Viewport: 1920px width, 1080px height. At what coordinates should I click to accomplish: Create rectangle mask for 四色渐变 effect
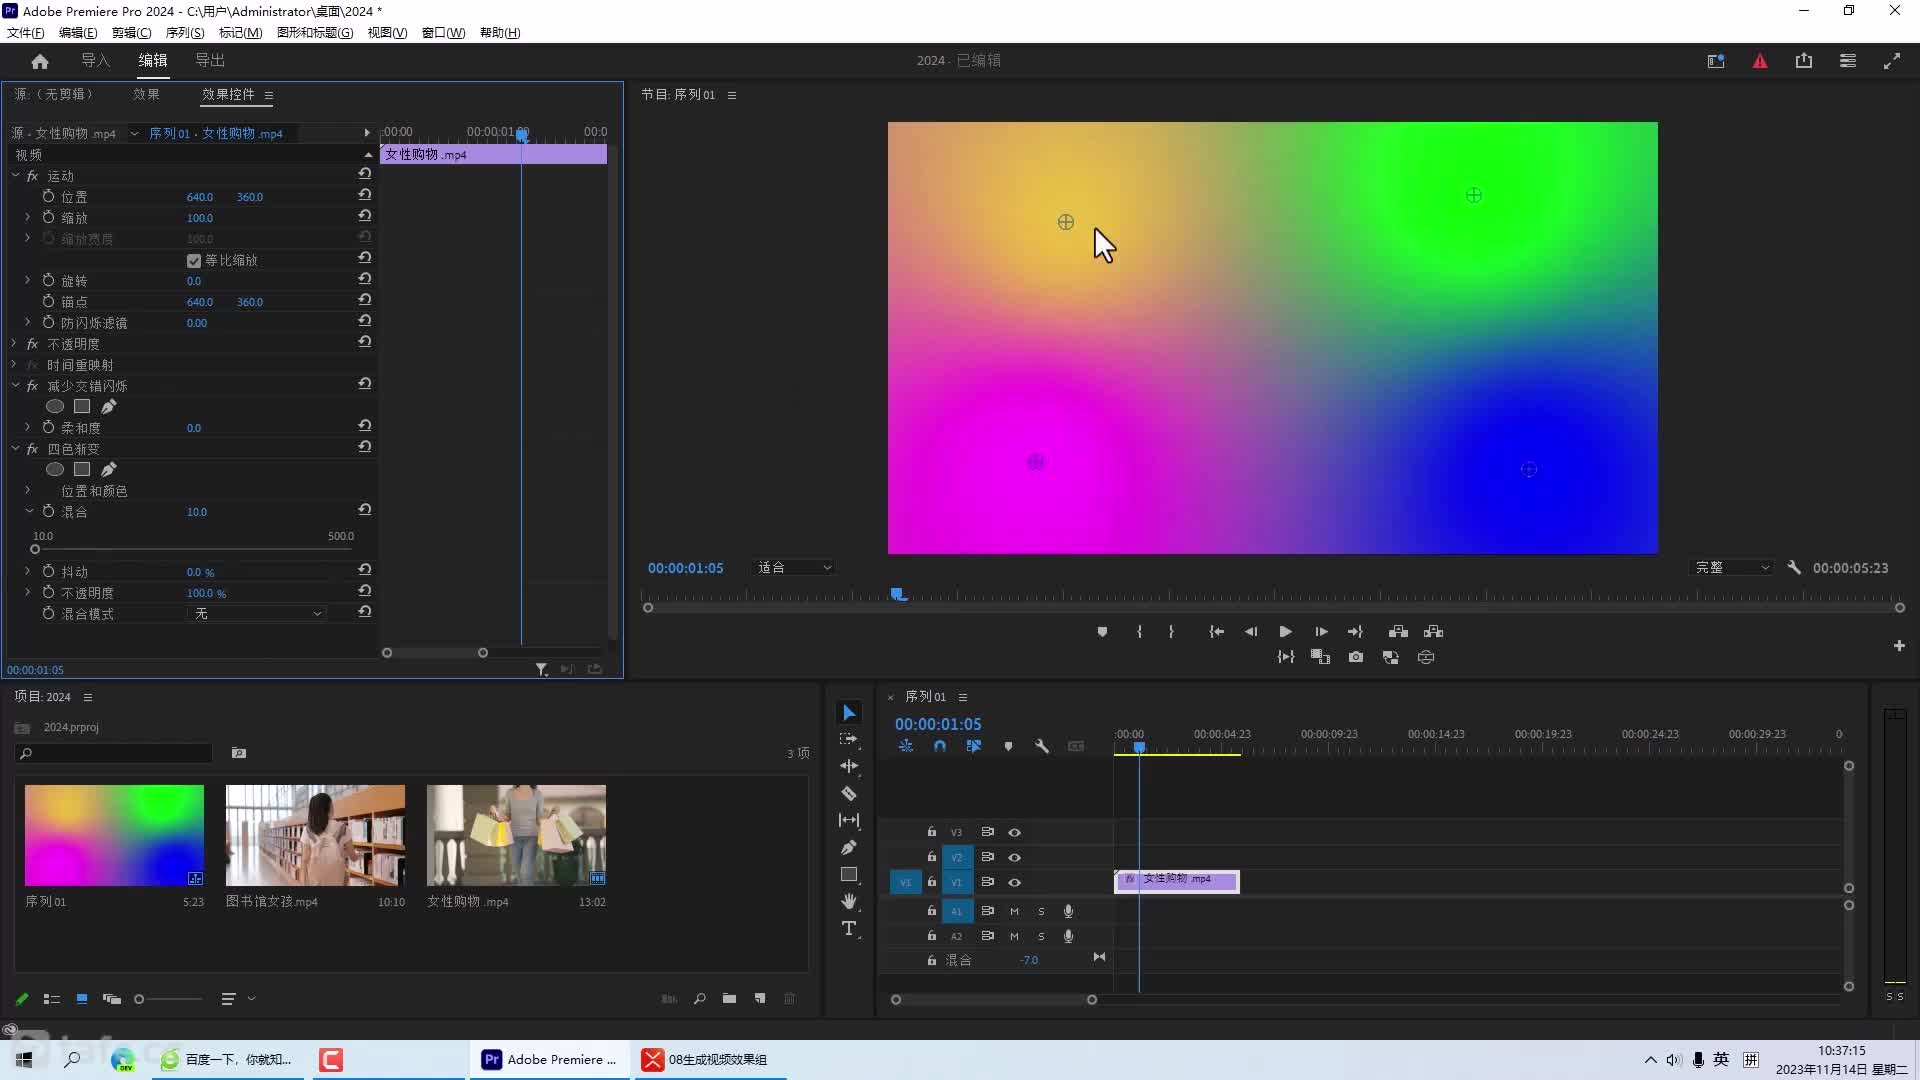[82, 469]
